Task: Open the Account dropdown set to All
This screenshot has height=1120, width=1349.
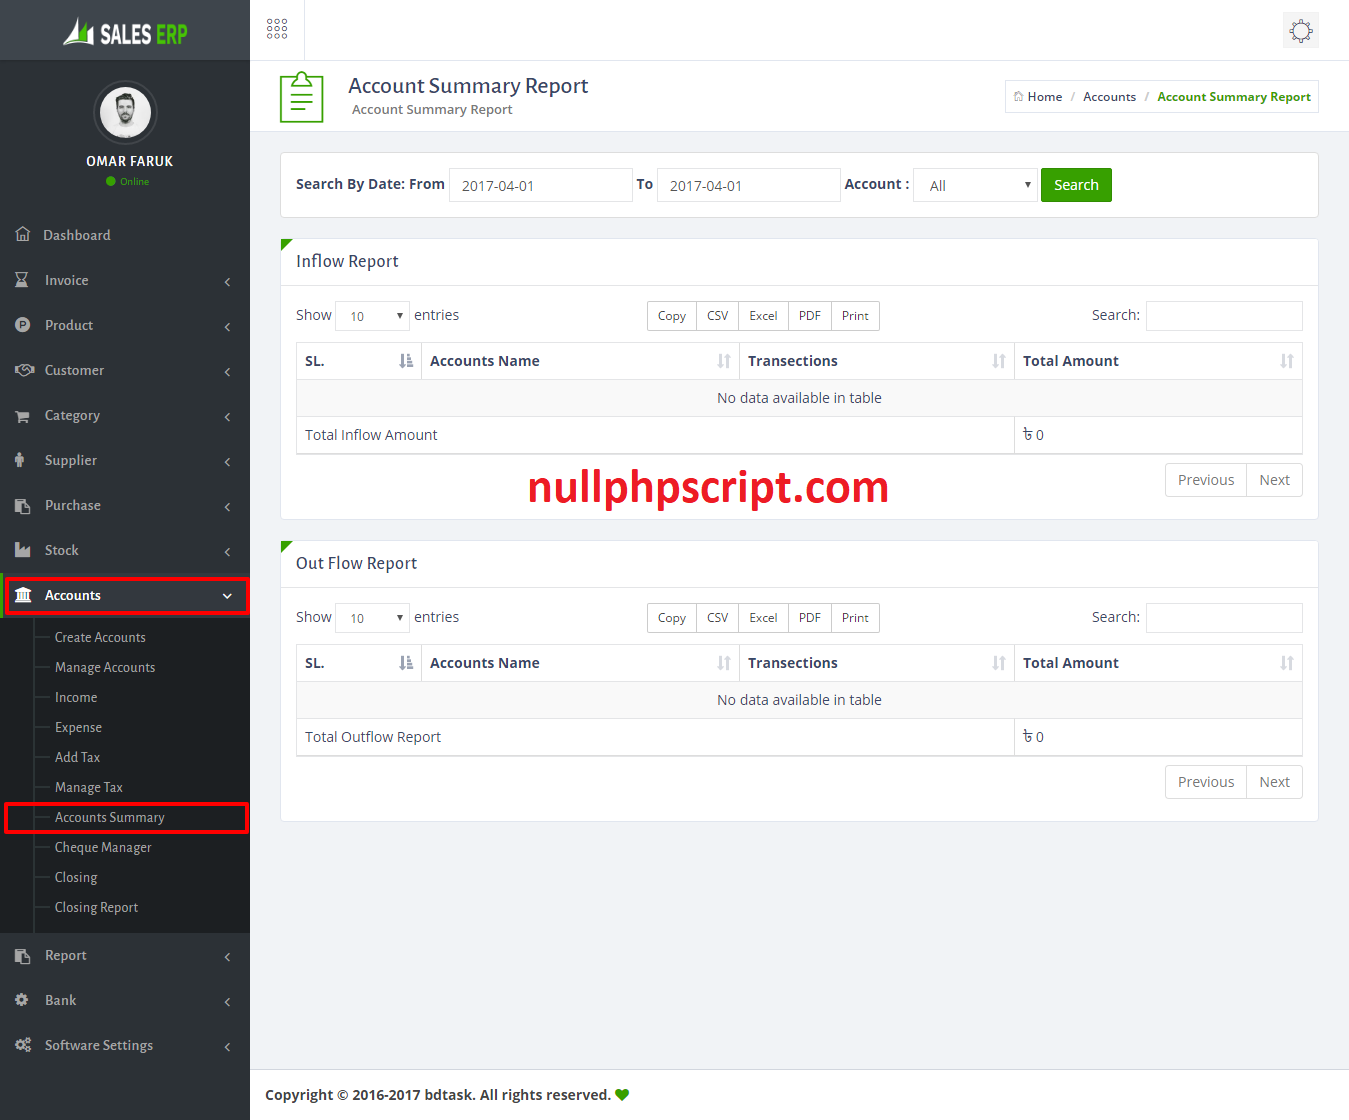Action: pyautogui.click(x=976, y=185)
